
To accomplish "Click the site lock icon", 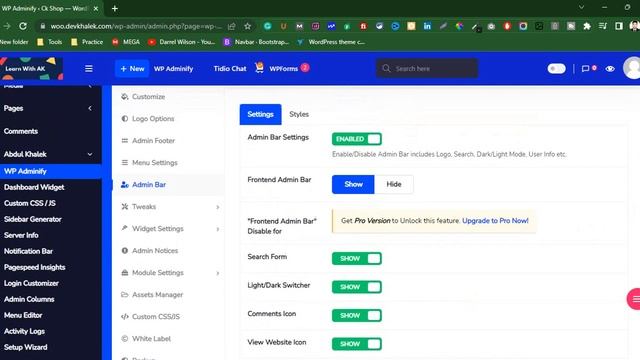I will click(x=42, y=26).
